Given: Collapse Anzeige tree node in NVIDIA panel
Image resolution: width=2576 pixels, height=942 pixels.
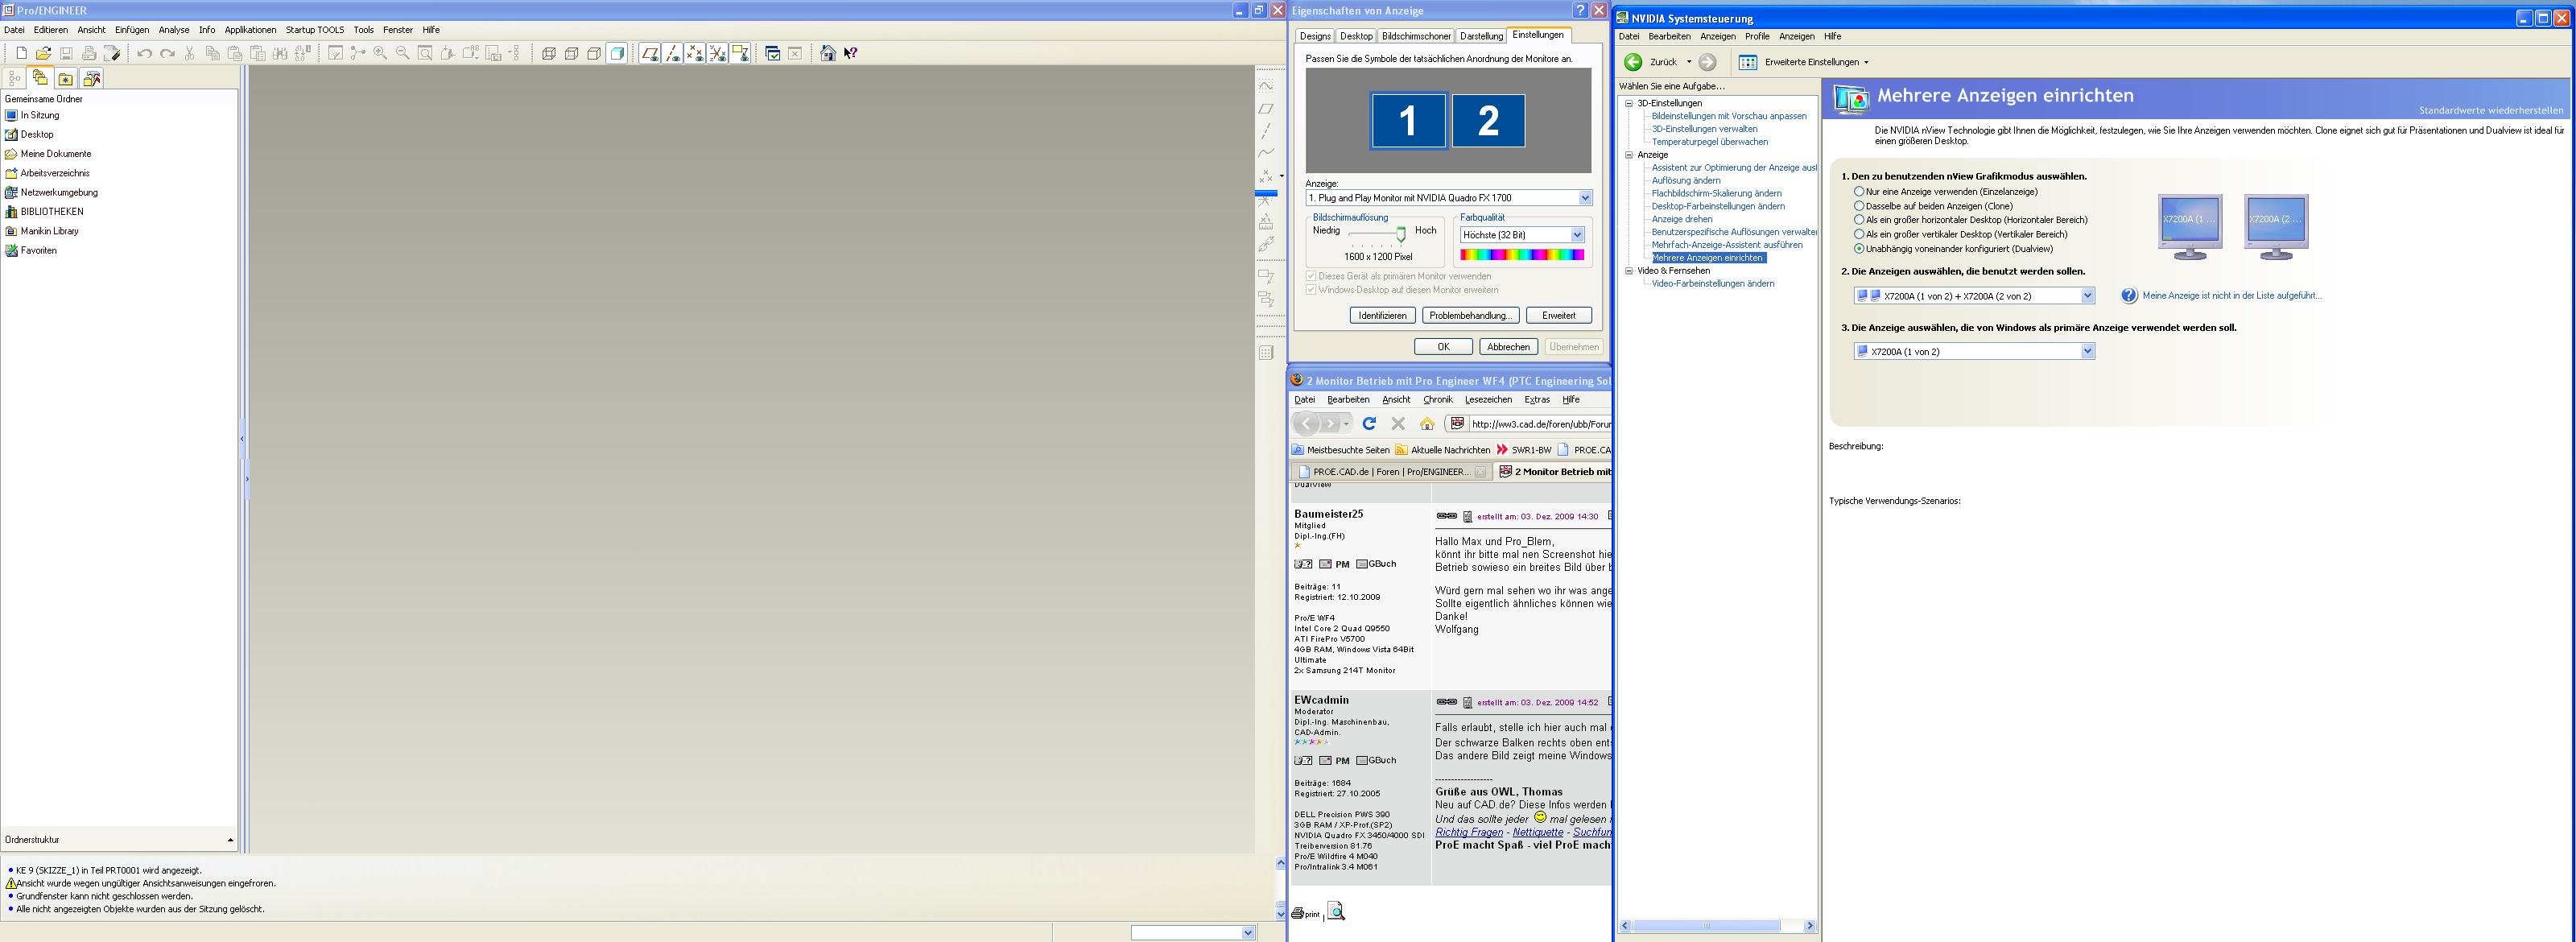Looking at the screenshot, I should pos(1628,155).
